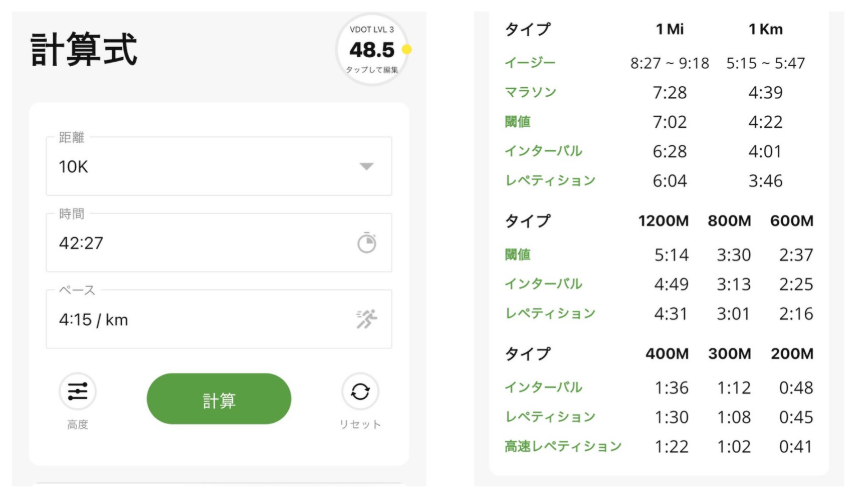Click the イージー pace type label

click(x=530, y=63)
